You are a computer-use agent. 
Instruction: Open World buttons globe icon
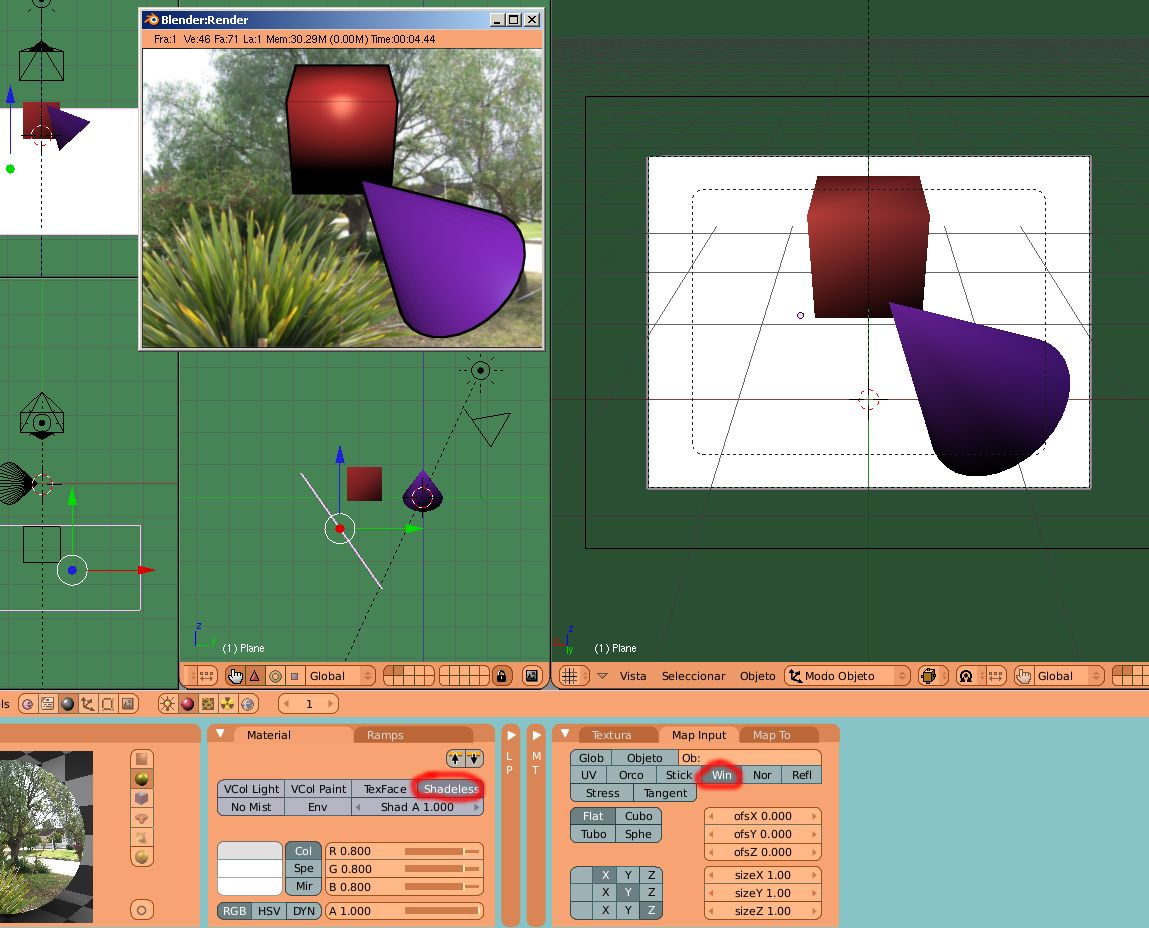[247, 704]
